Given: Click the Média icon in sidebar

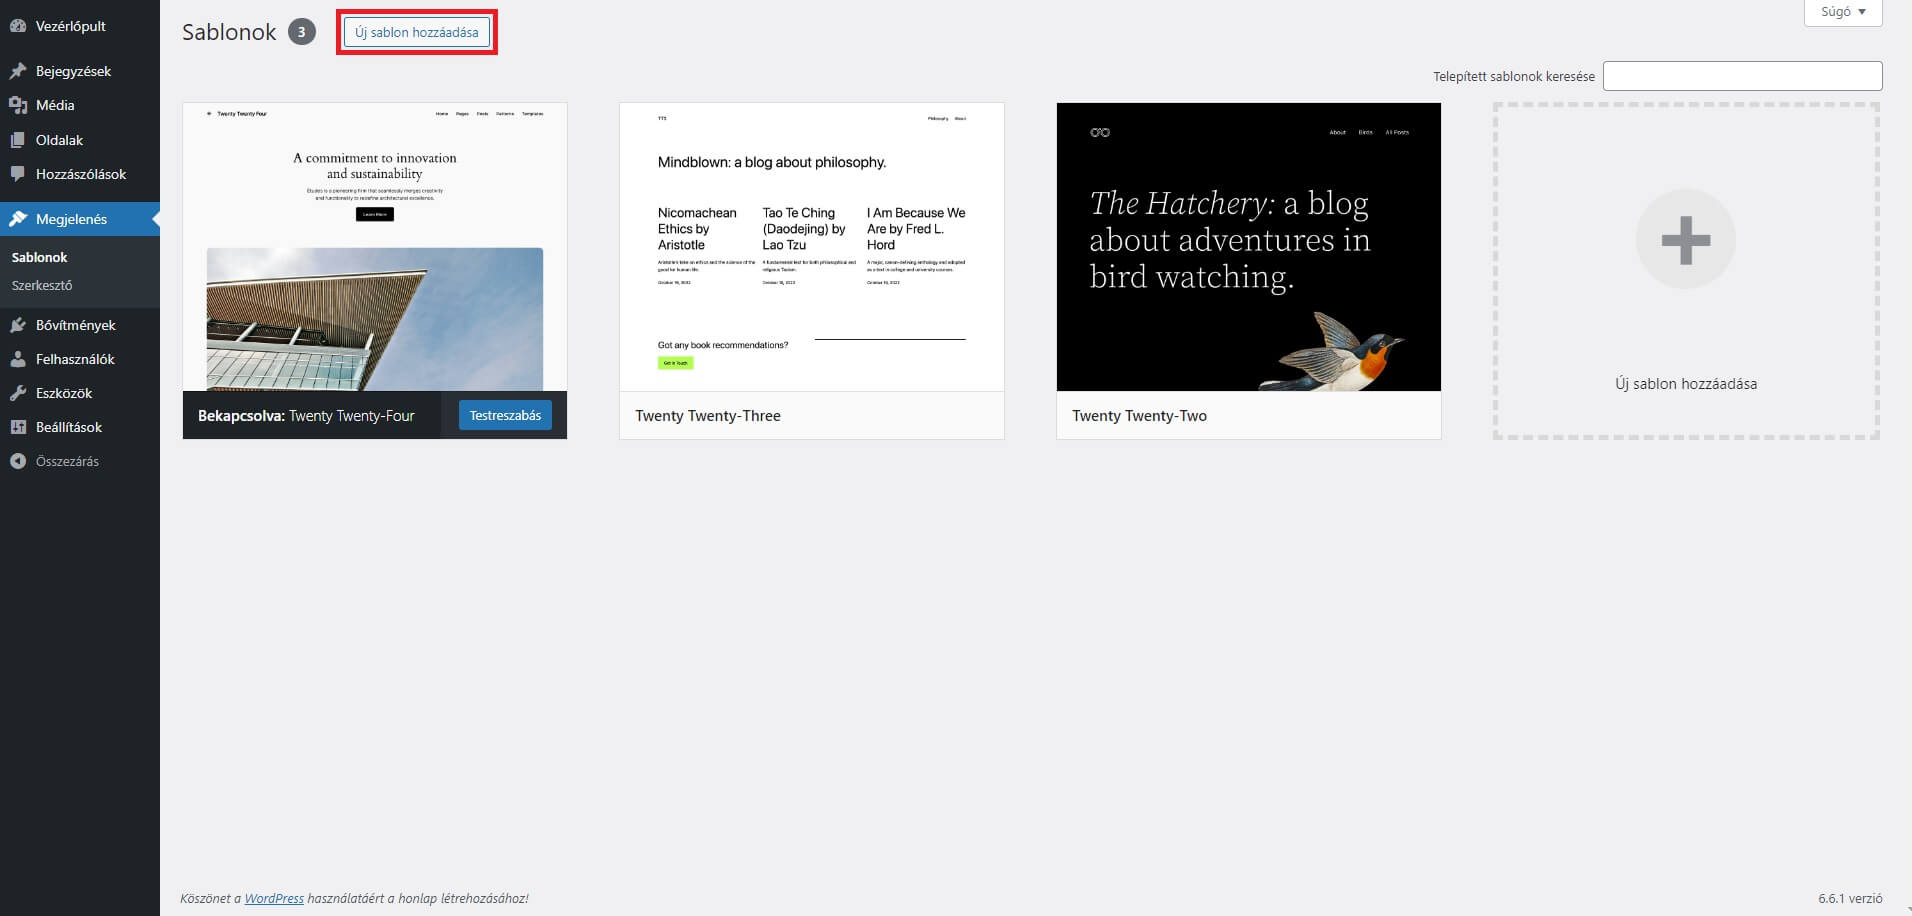Looking at the screenshot, I should pyautogui.click(x=18, y=105).
